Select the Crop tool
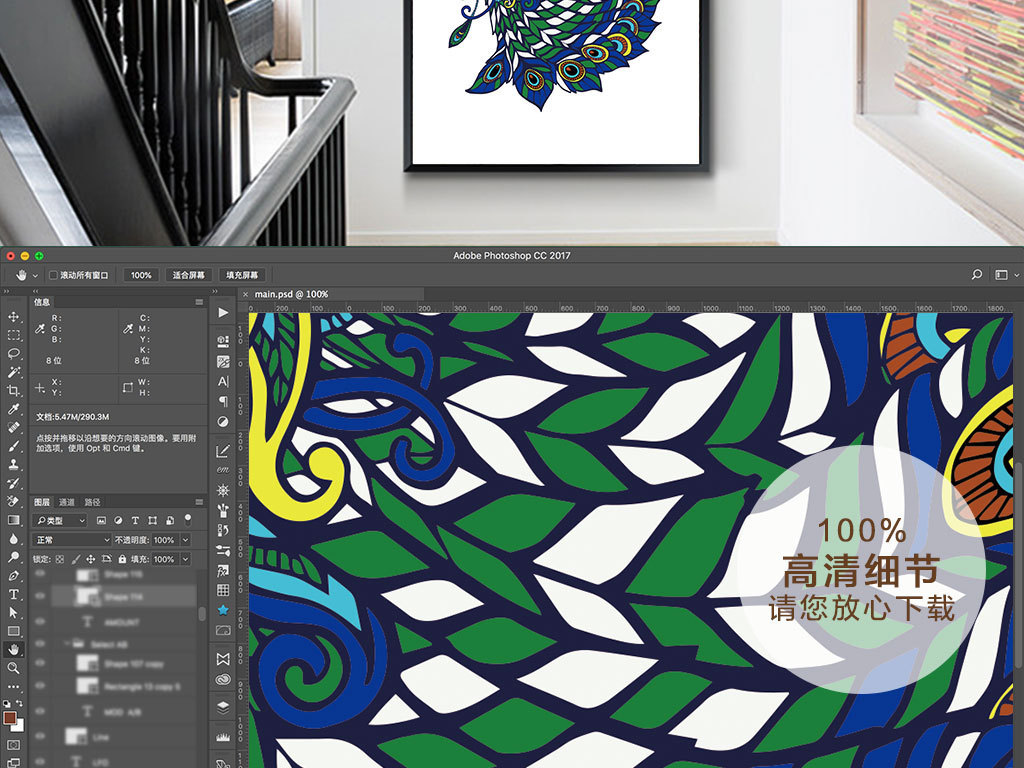This screenshot has width=1024, height=768. [x=14, y=389]
